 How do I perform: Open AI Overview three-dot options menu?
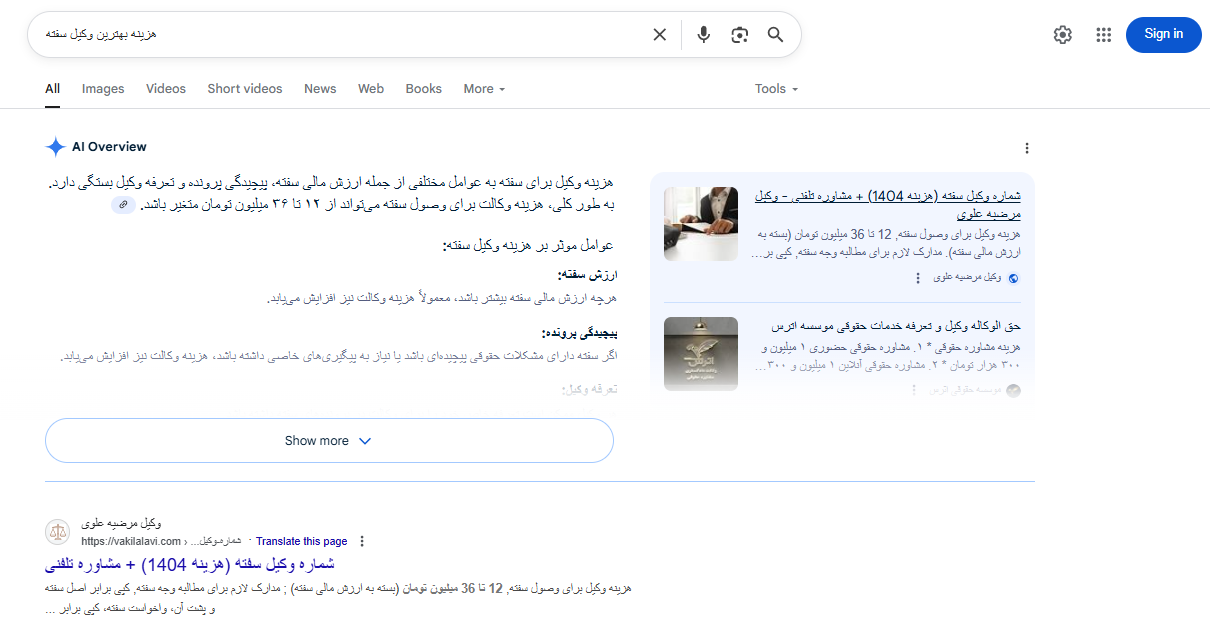[1026, 148]
